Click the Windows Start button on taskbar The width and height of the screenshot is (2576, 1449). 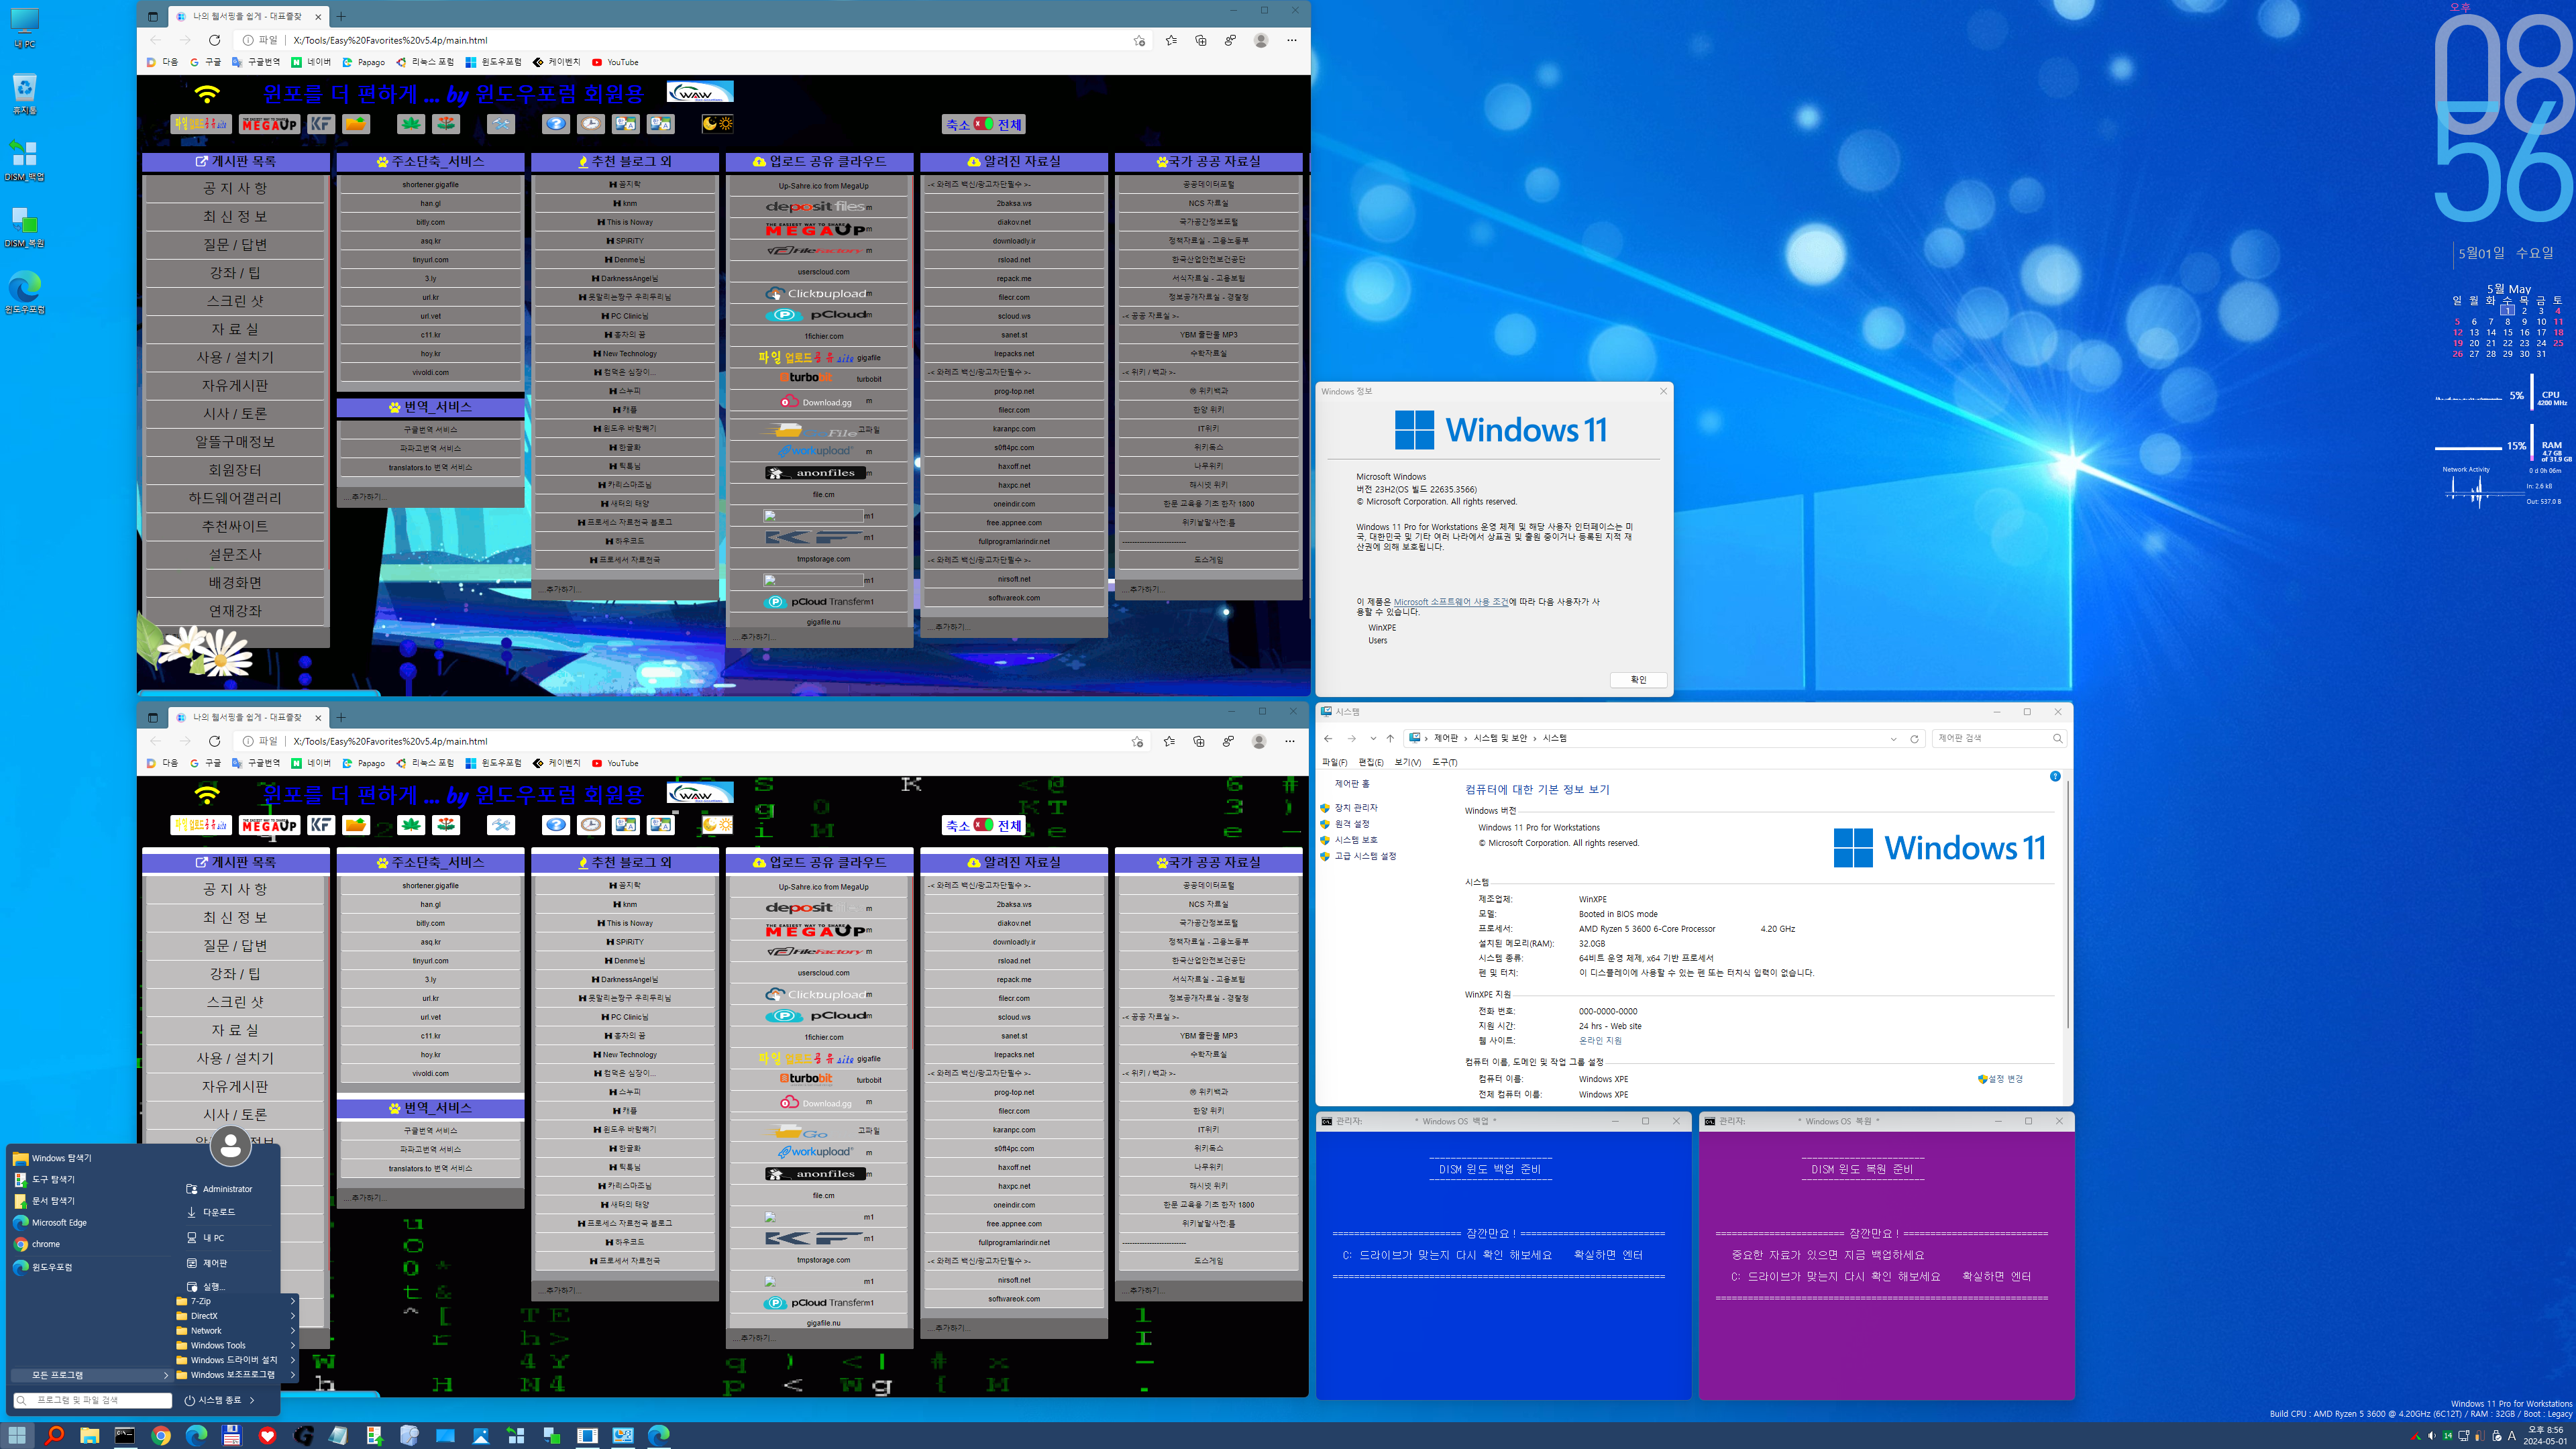tap(17, 1435)
